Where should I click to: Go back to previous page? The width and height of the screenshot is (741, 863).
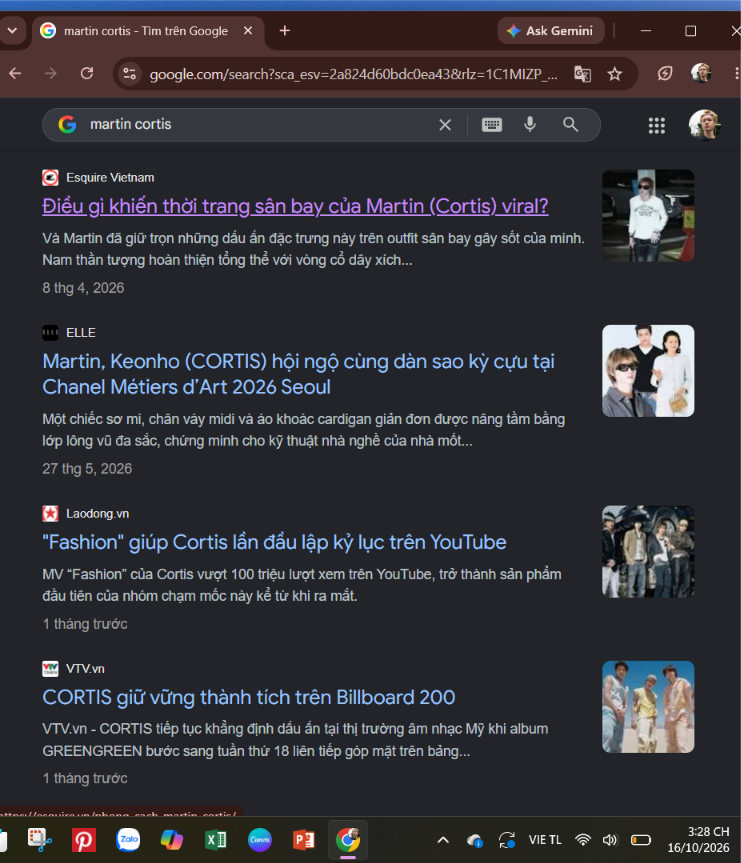coord(15,73)
